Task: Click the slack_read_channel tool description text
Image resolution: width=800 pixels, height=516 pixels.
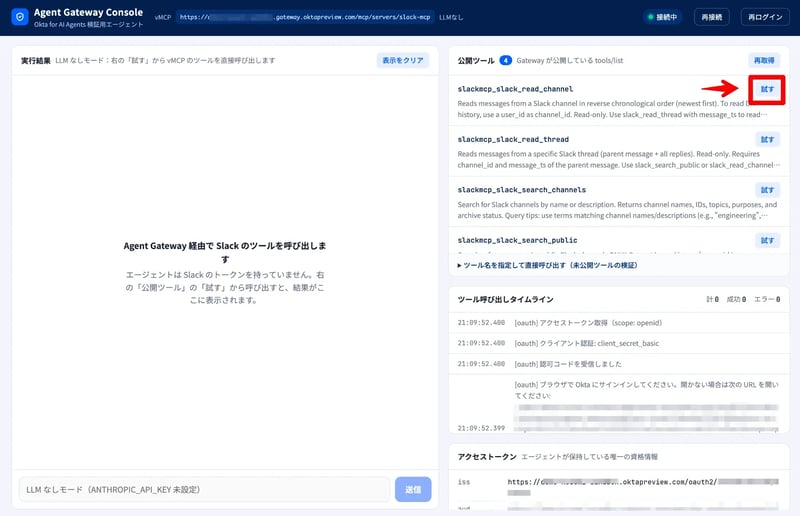Action: tap(612, 109)
